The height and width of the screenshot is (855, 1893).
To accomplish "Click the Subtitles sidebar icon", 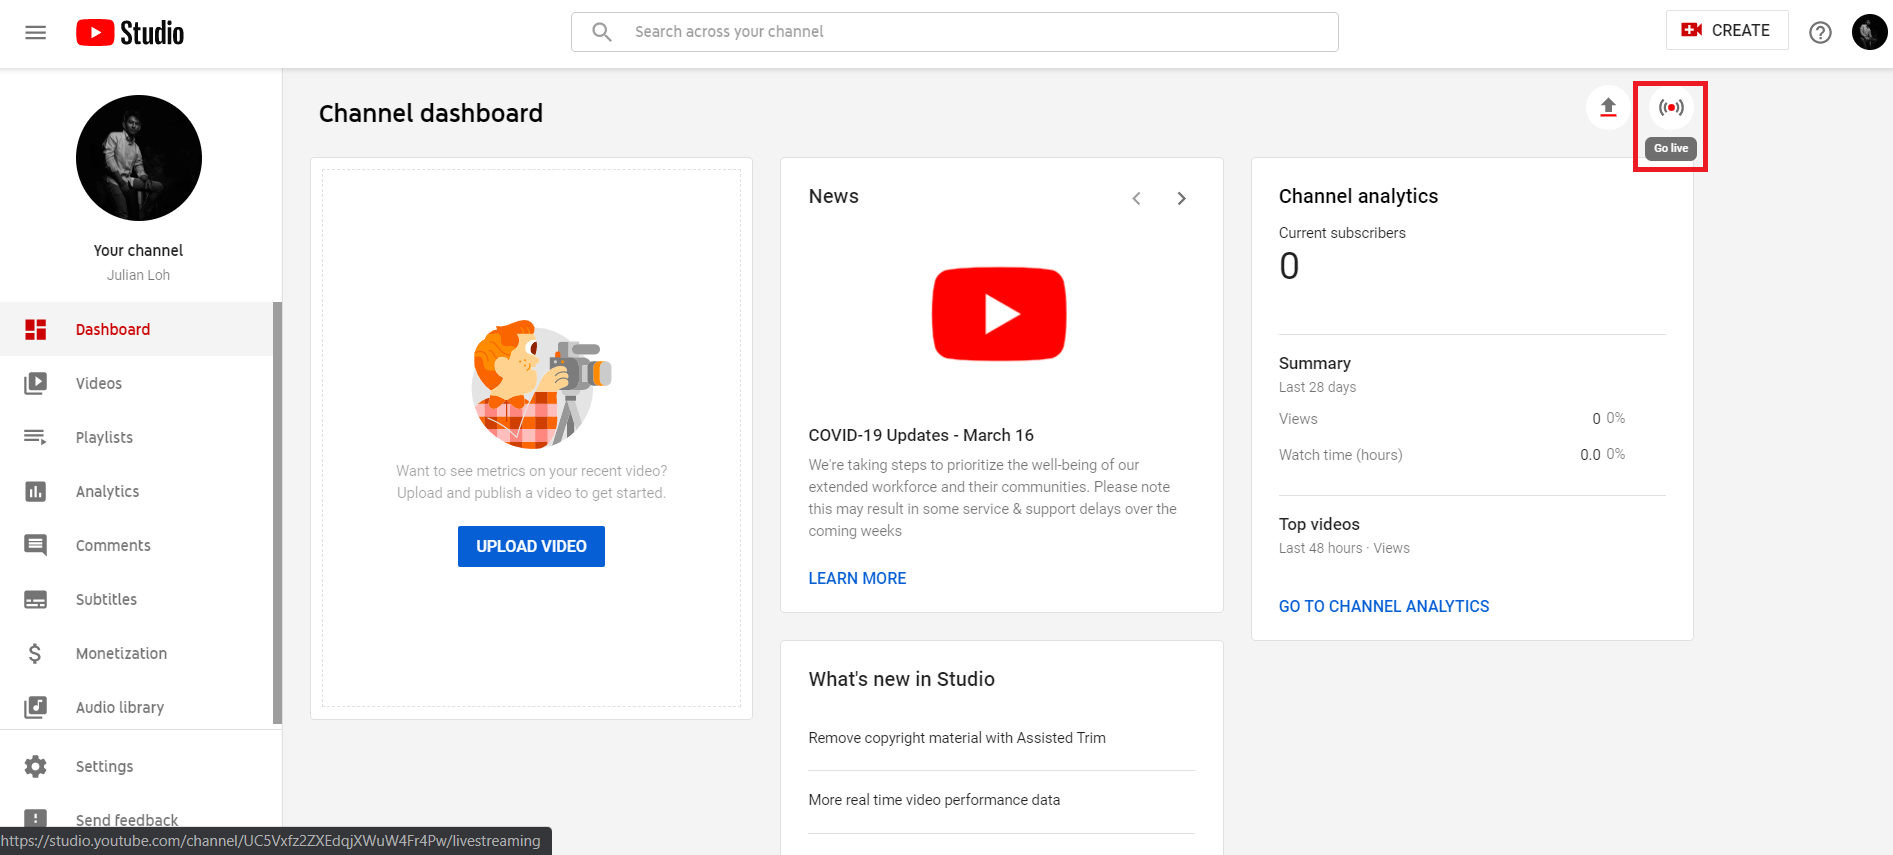I will [x=36, y=599].
